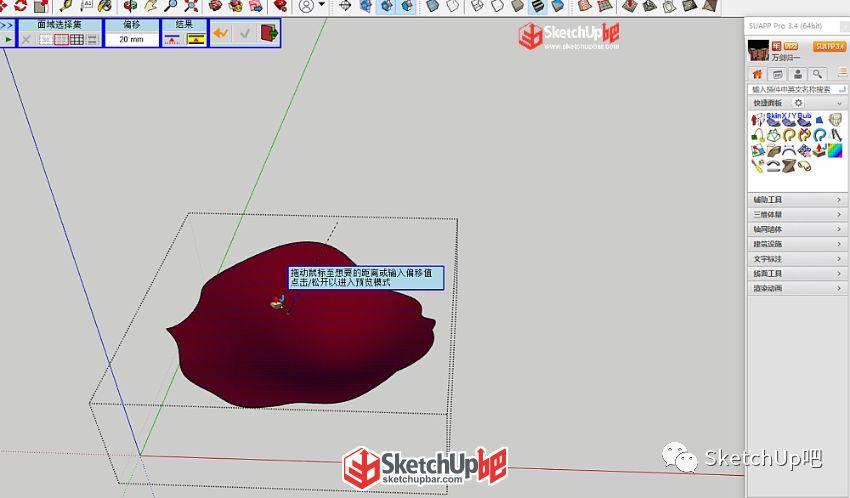Switch to Wireframe face style
This screenshot has height=498, width=850.
click(x=477, y=5)
